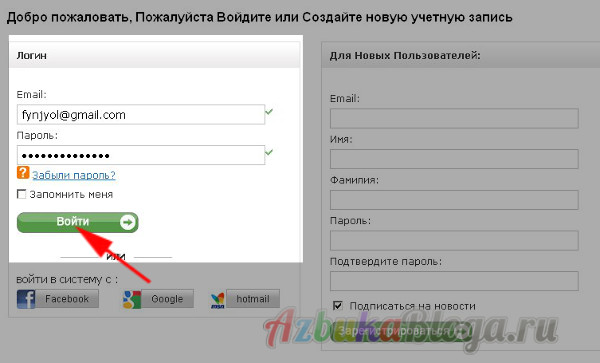Sign in with the hotmail button

coord(253,299)
